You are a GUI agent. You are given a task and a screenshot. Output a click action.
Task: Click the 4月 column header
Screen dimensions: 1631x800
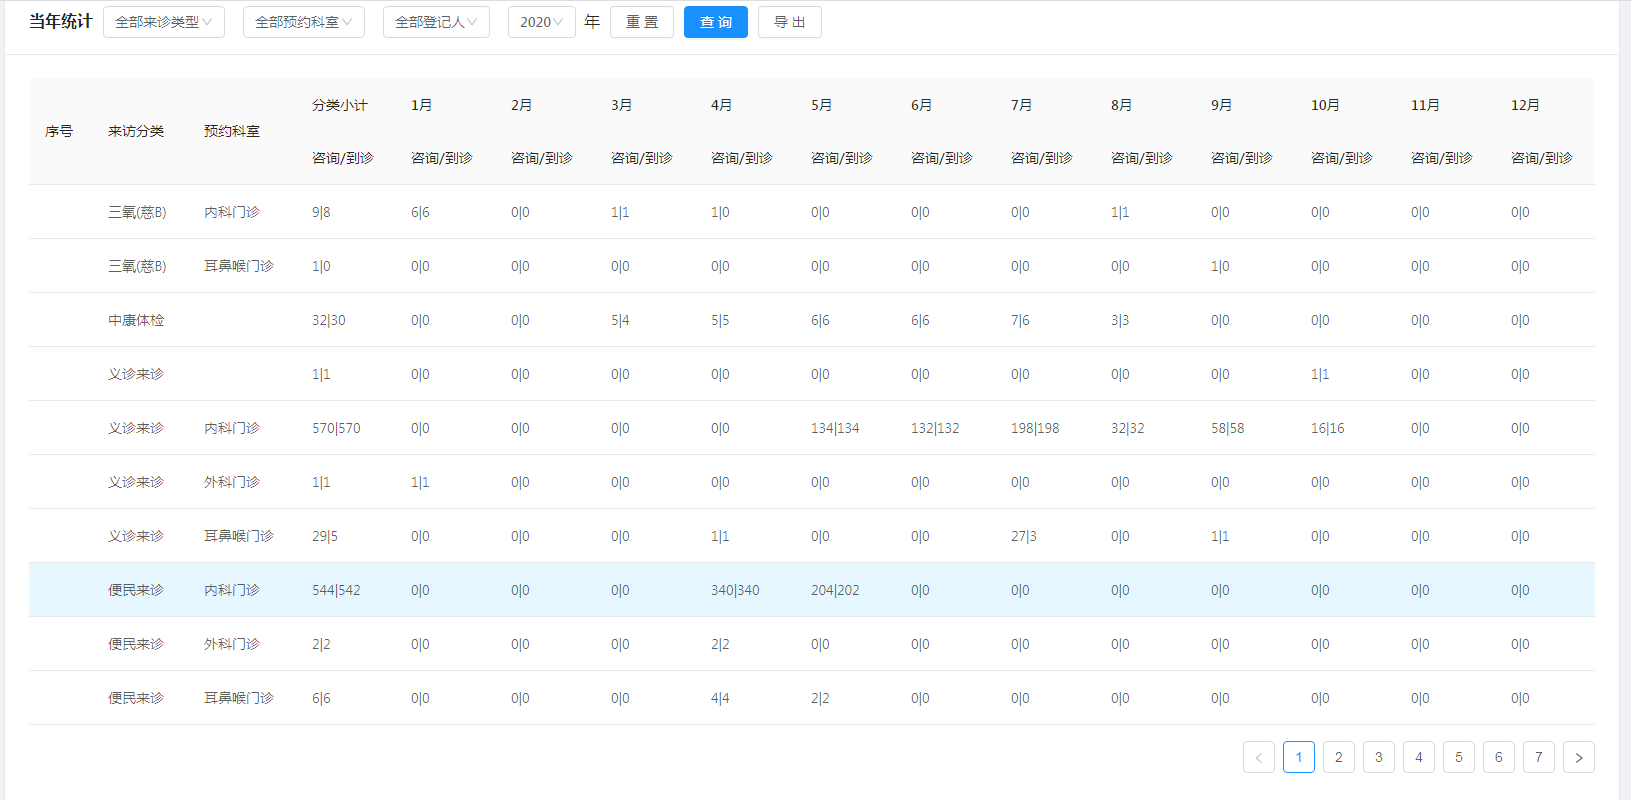pyautogui.click(x=722, y=105)
